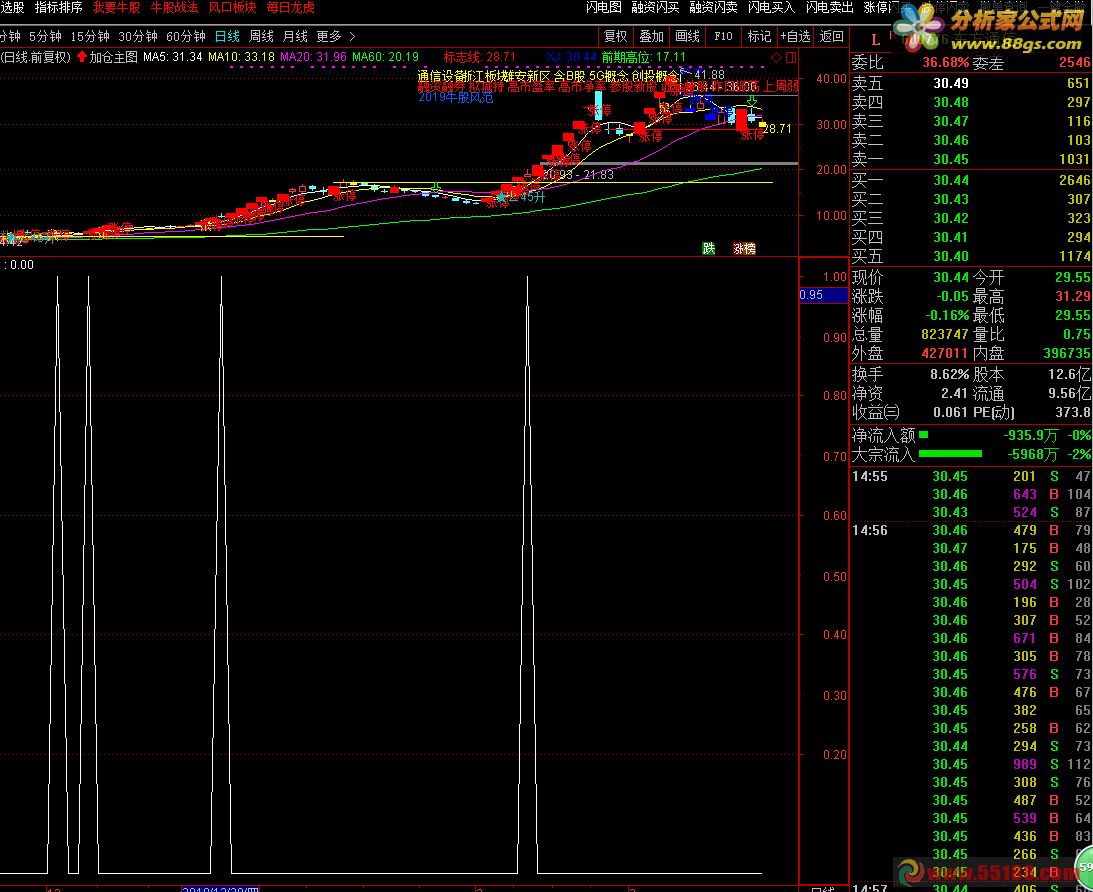Click the 2019牛股风范 text on chart
1093x892 pixels.
[x=456, y=98]
